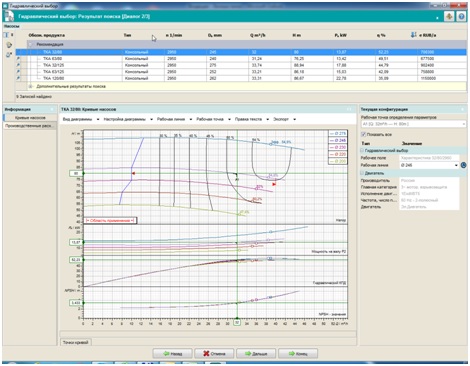
Task: Click the help question-mark icon in header
Action: point(461,16)
